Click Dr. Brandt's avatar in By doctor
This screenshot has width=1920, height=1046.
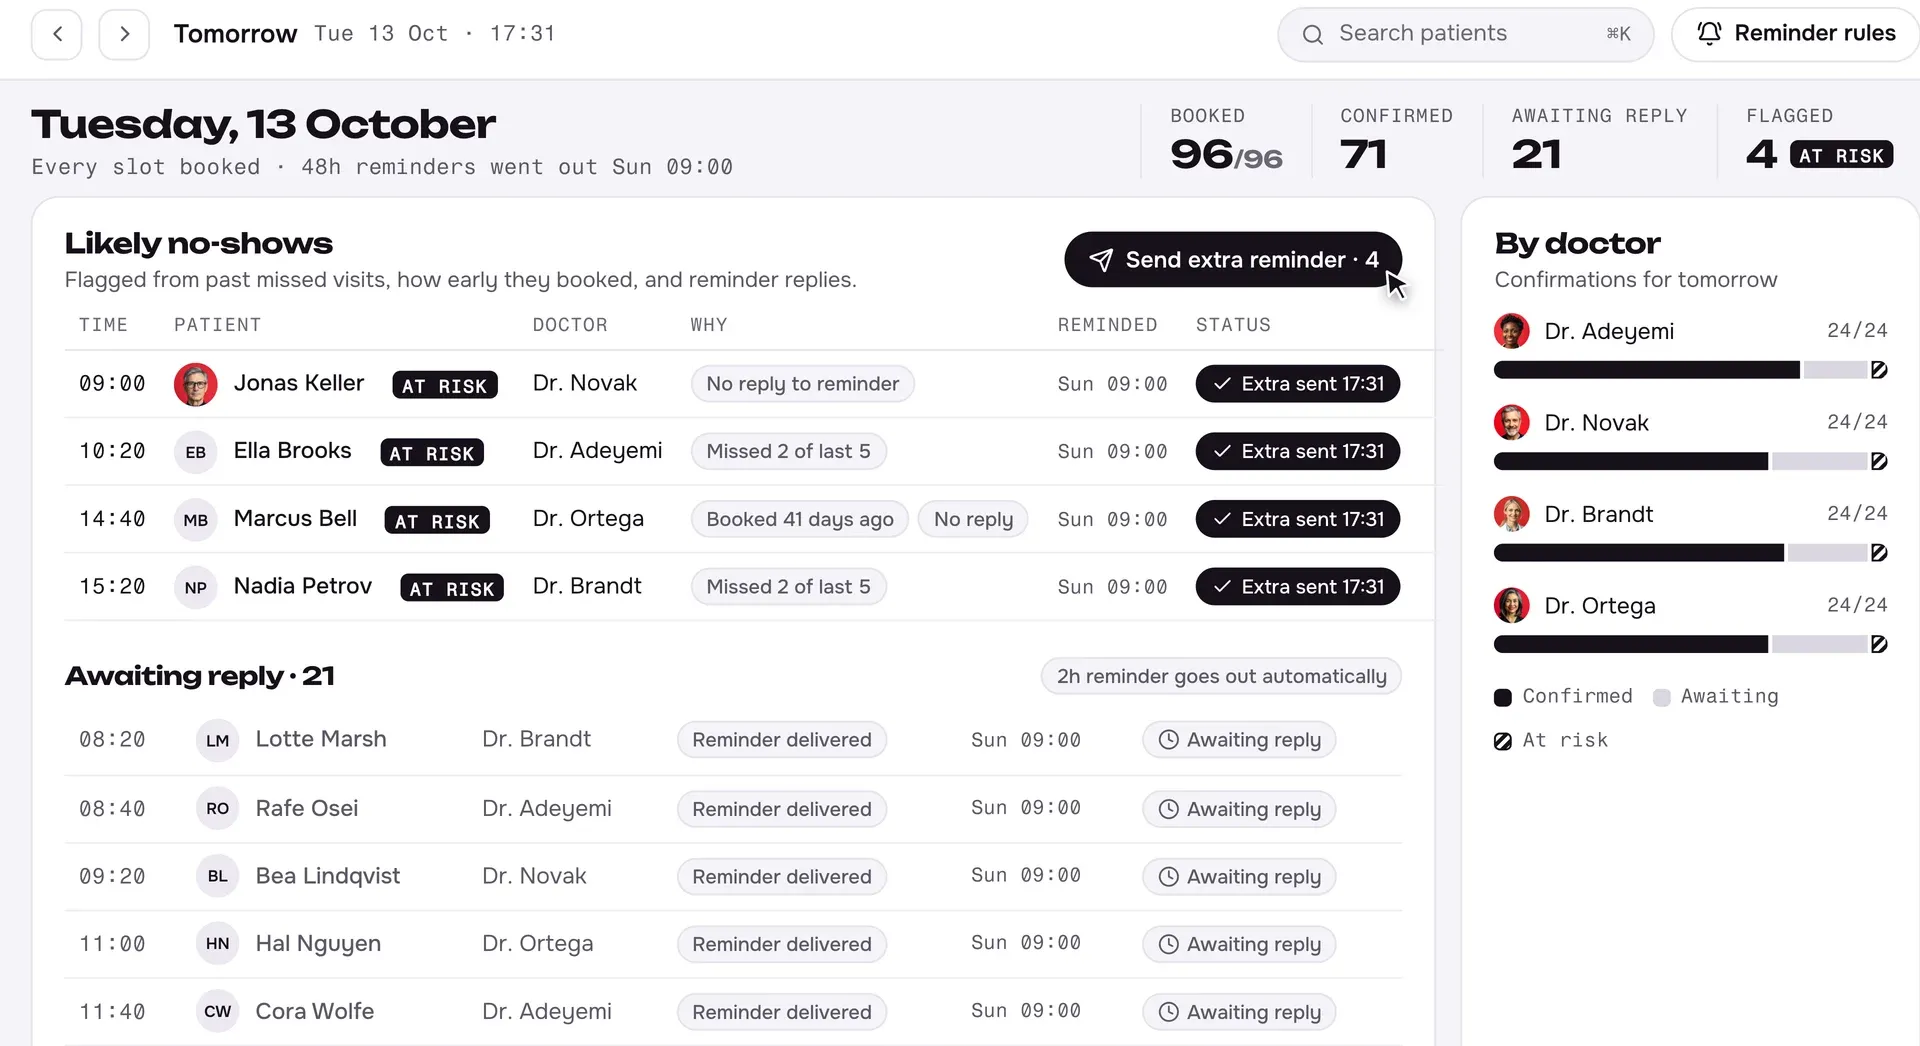pyautogui.click(x=1512, y=514)
